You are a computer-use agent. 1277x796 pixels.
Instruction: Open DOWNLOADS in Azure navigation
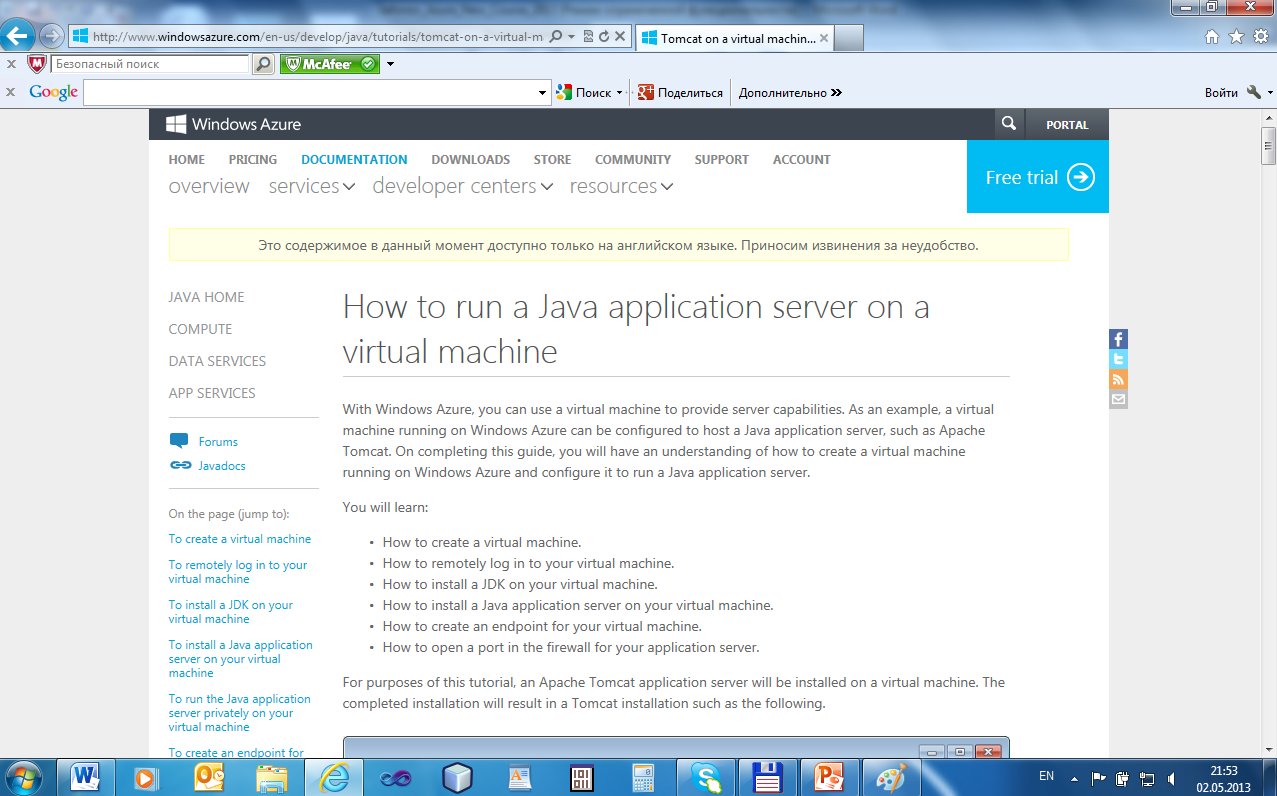[x=471, y=159]
